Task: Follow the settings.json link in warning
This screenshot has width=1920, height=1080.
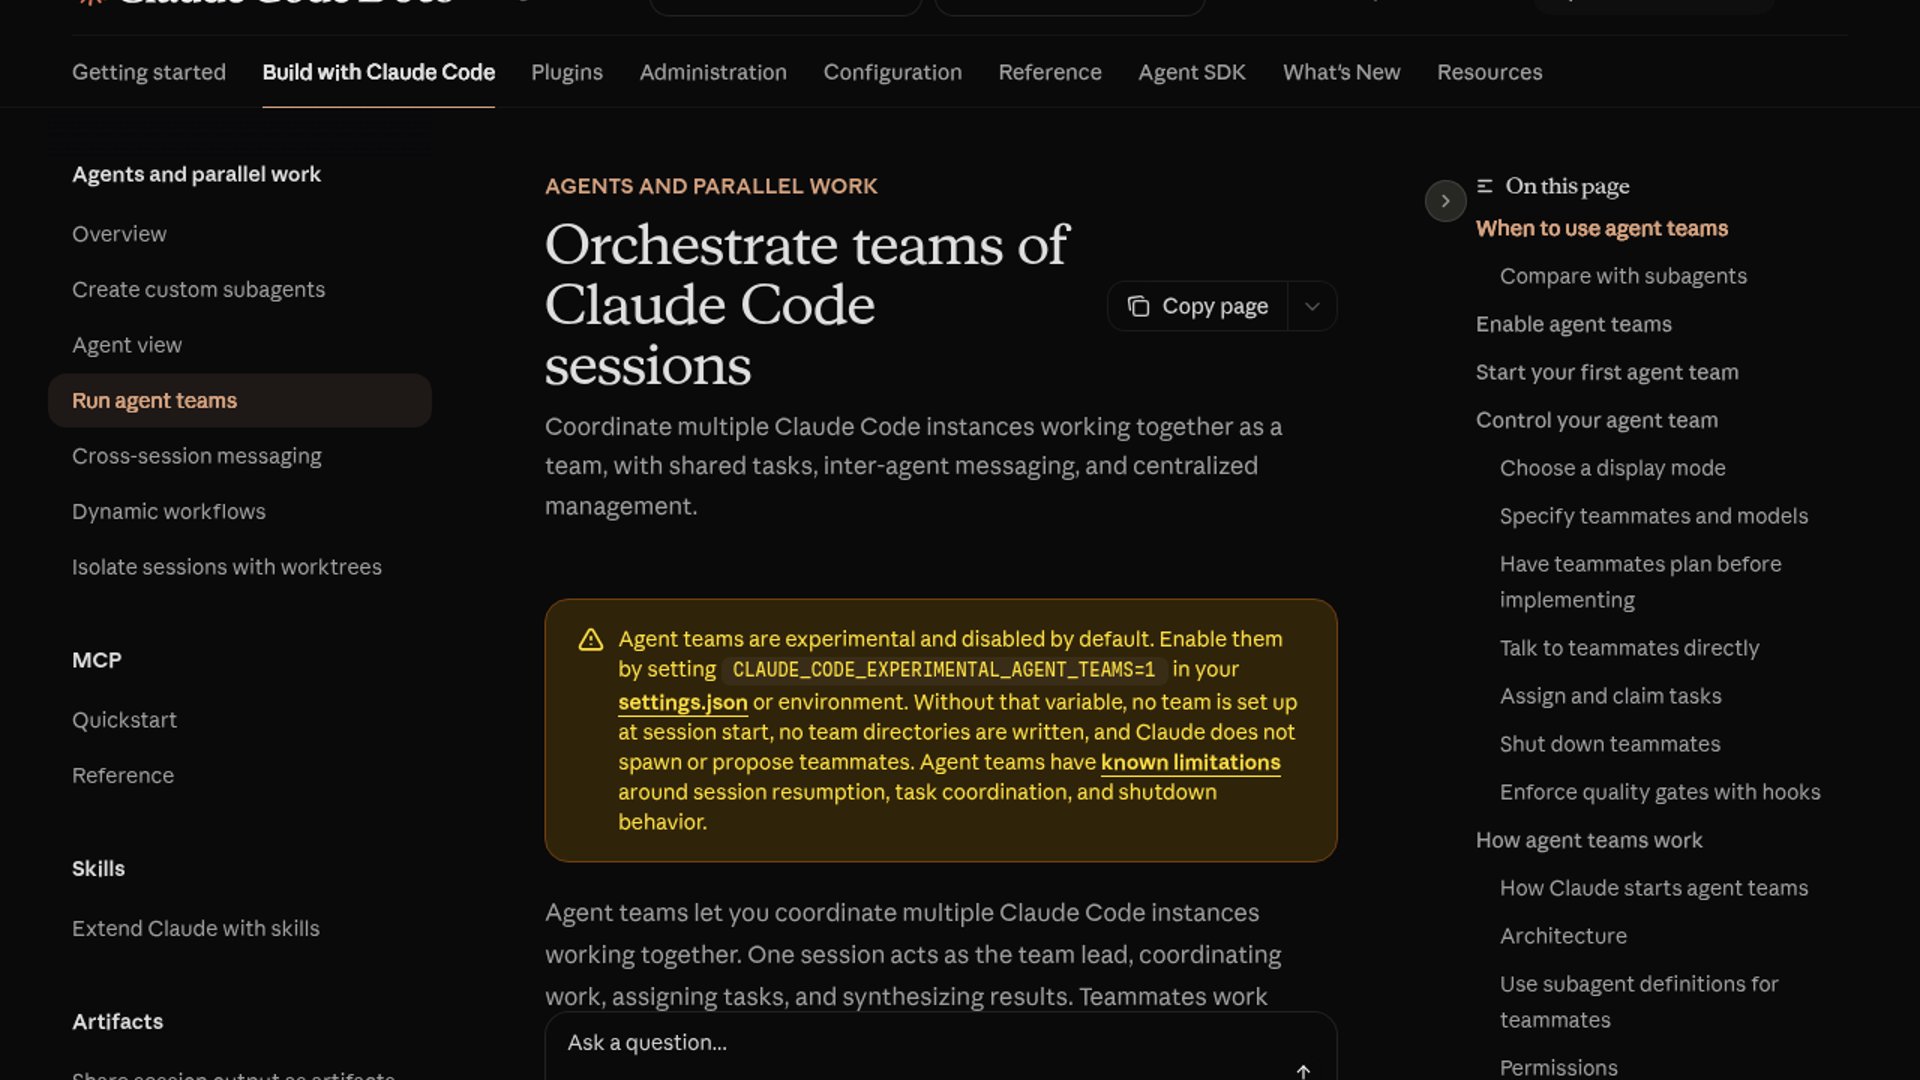Action: [x=683, y=702]
